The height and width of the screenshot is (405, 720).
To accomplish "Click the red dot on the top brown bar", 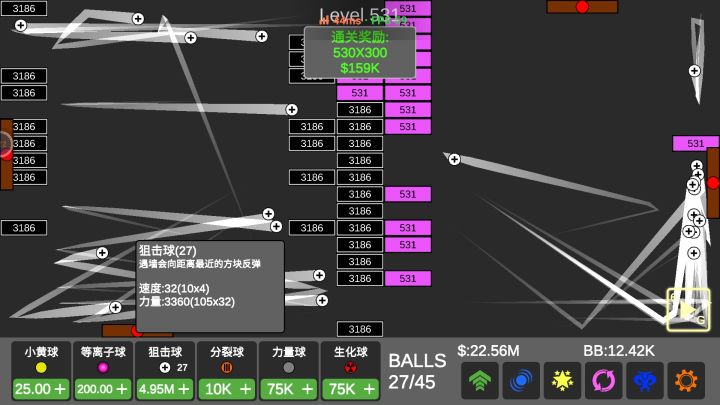I will (582, 7).
